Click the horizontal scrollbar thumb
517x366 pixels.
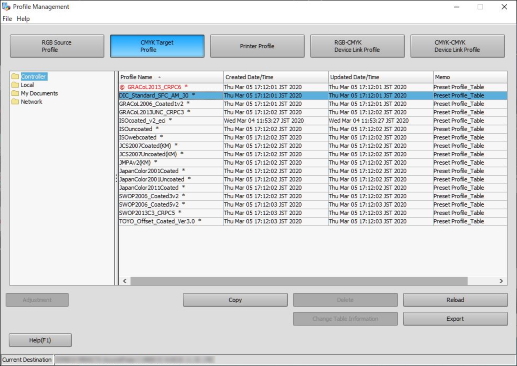pos(299,281)
